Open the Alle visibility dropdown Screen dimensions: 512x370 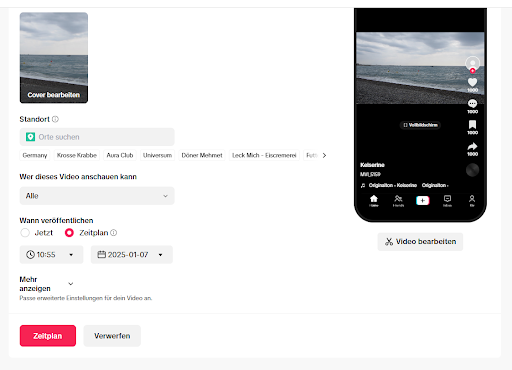pos(97,196)
